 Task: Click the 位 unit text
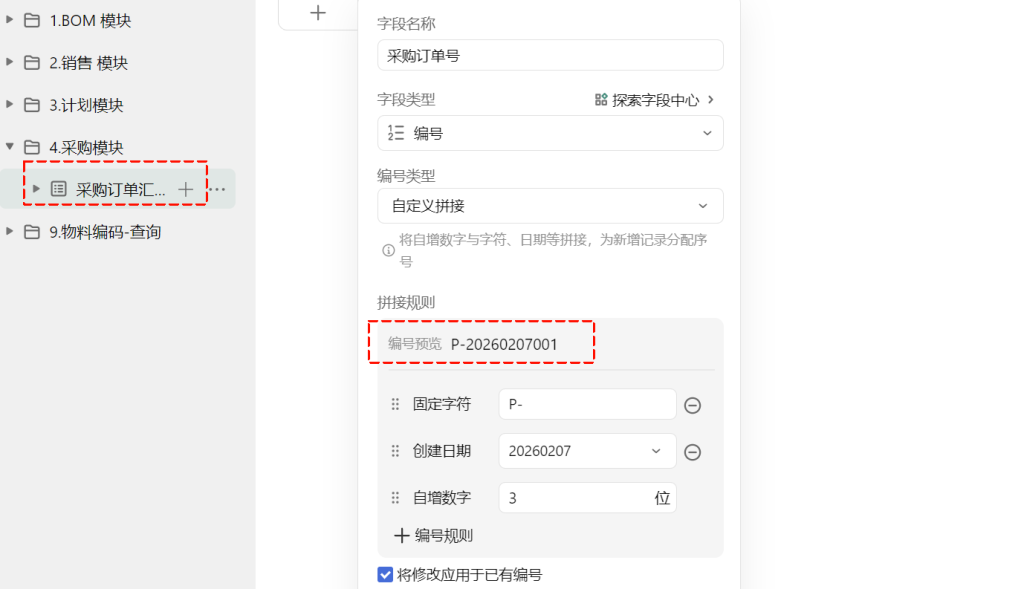coord(662,498)
